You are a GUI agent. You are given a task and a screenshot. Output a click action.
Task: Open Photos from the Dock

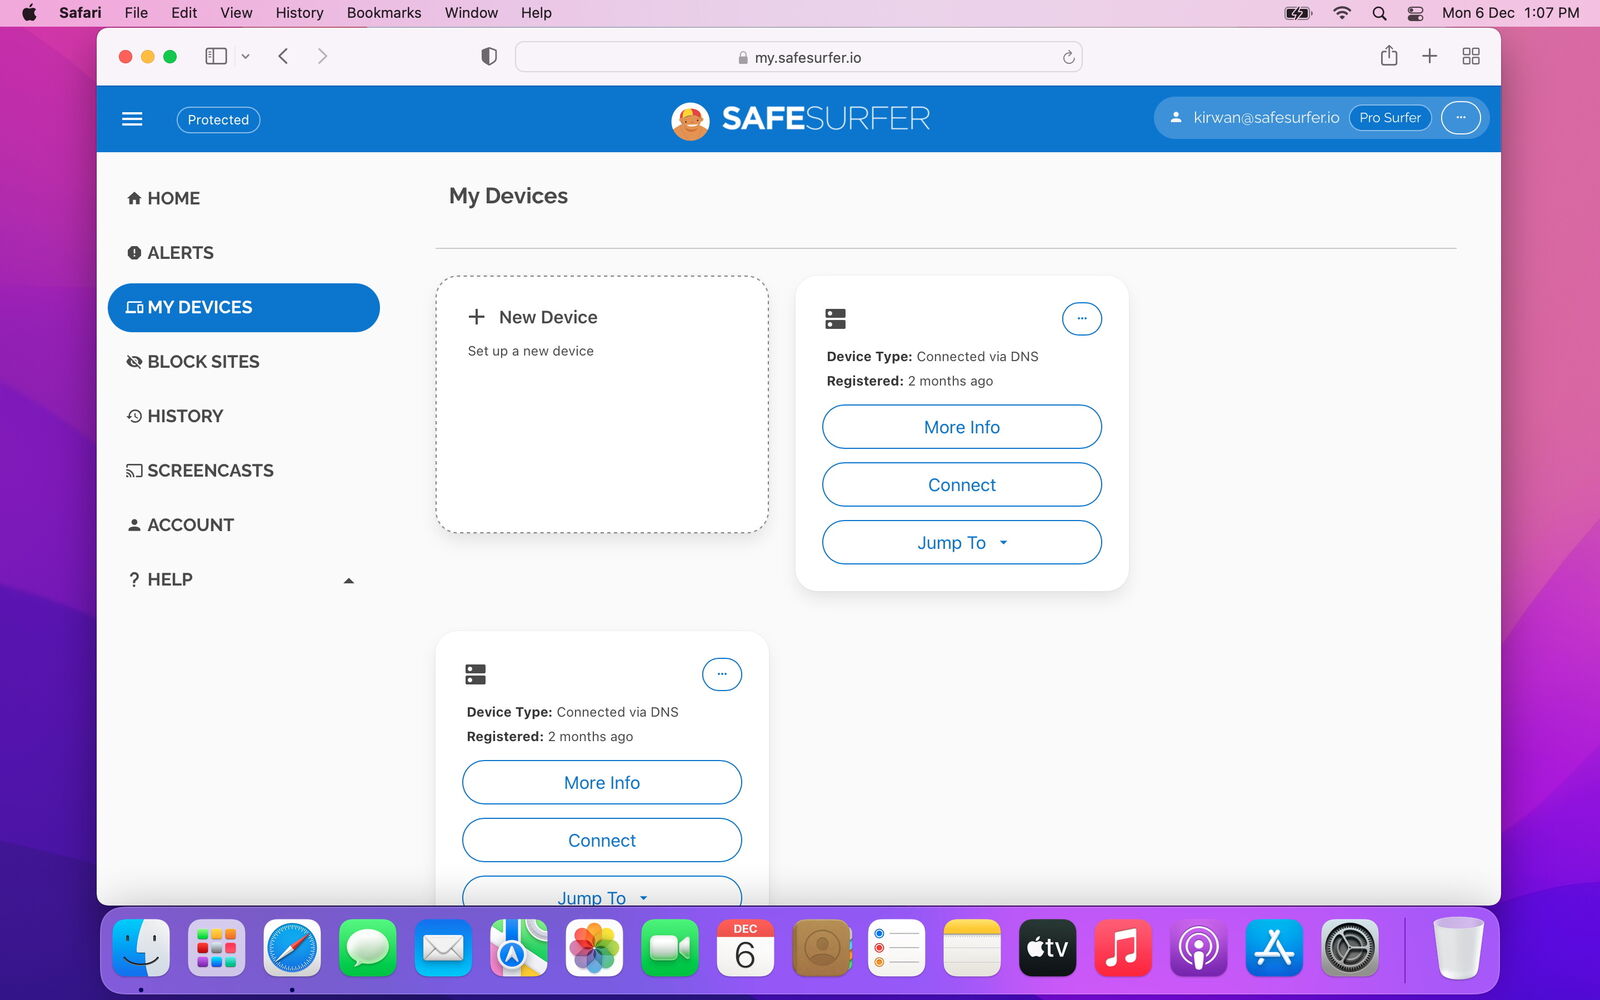[x=594, y=947]
